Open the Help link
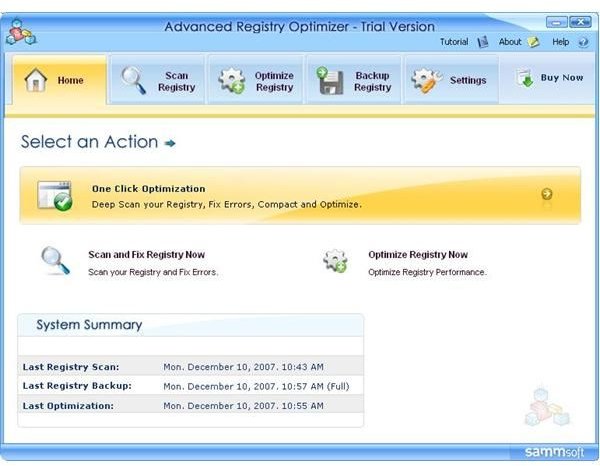This screenshot has height=466, width=600. [561, 42]
